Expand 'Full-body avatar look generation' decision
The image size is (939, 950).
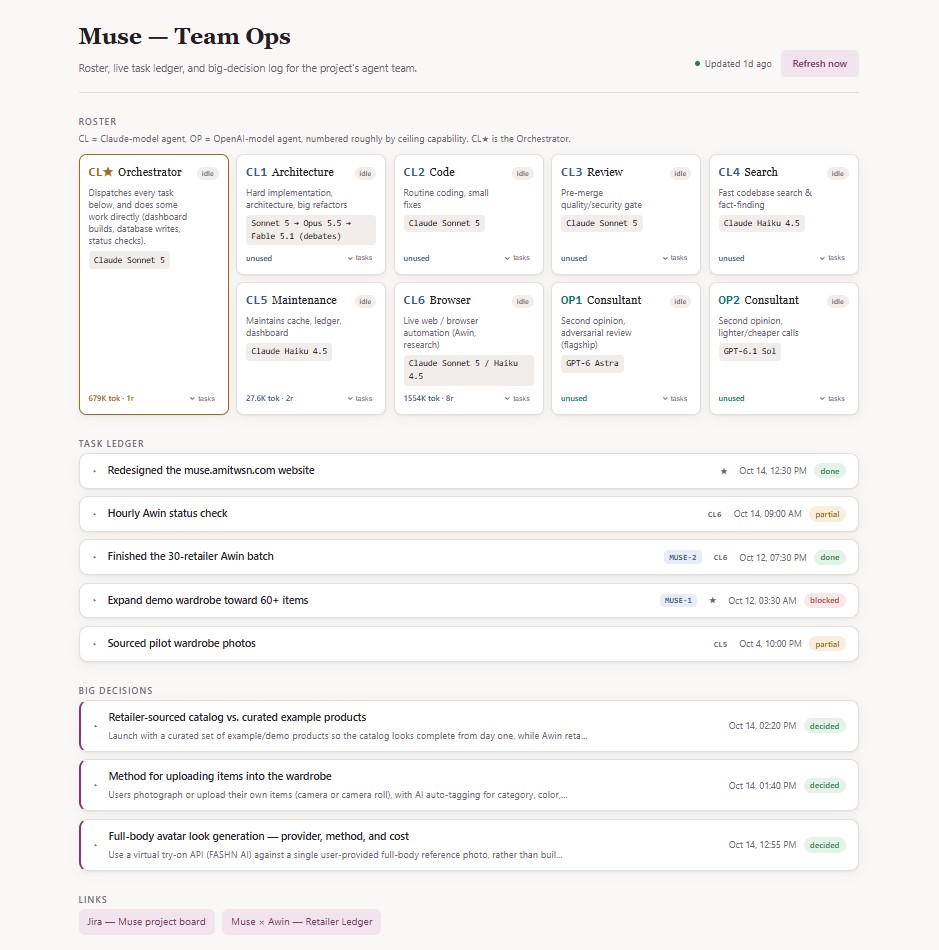click(x=468, y=845)
